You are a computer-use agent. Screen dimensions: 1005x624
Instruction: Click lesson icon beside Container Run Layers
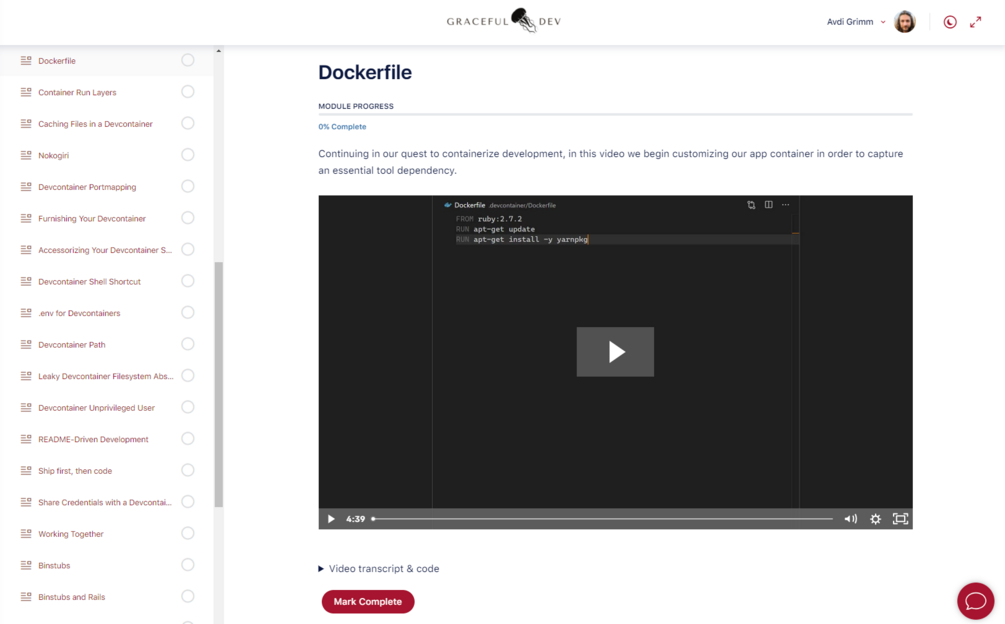pos(26,92)
